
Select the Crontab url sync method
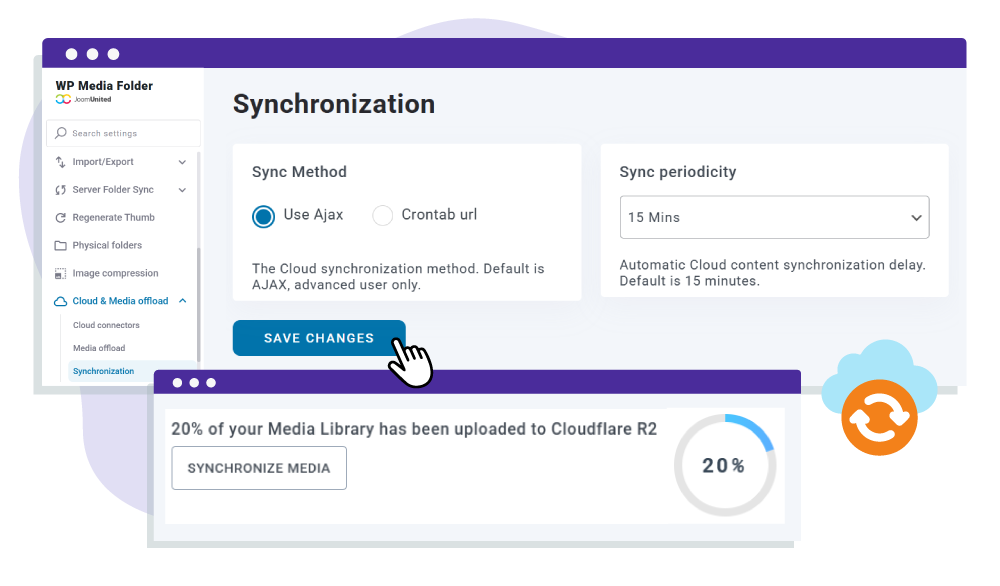click(x=382, y=215)
